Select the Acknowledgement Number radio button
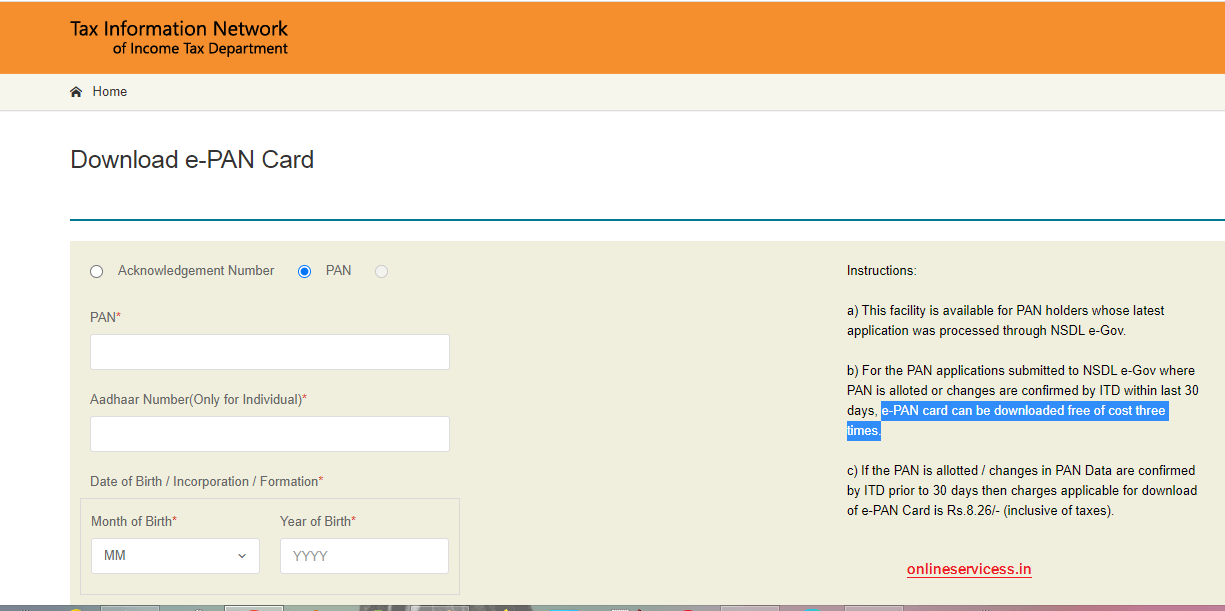 click(x=96, y=271)
